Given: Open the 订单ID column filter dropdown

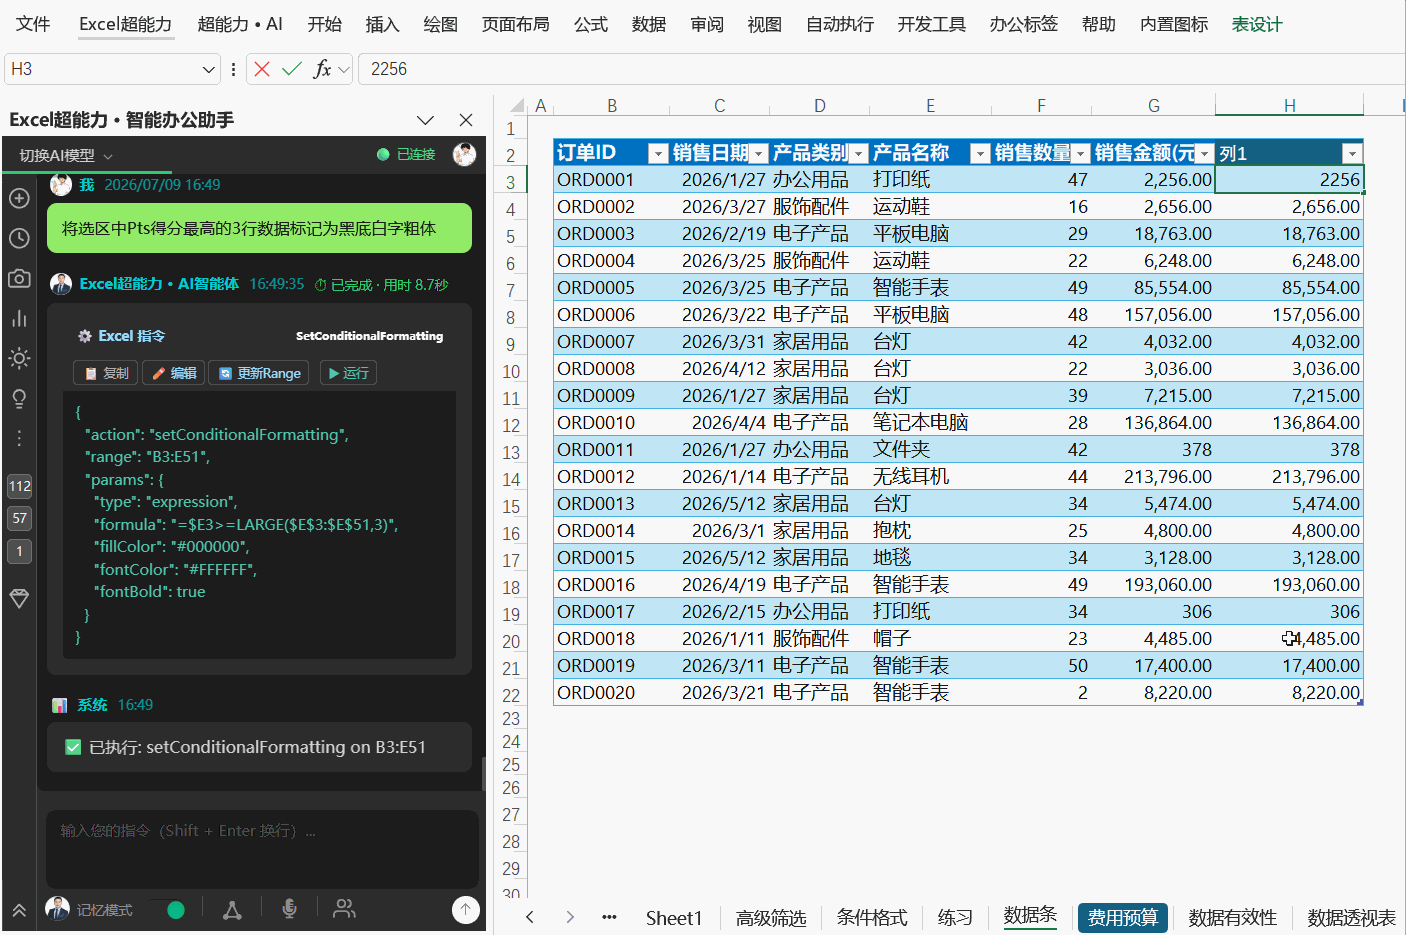Looking at the screenshot, I should click(x=658, y=153).
